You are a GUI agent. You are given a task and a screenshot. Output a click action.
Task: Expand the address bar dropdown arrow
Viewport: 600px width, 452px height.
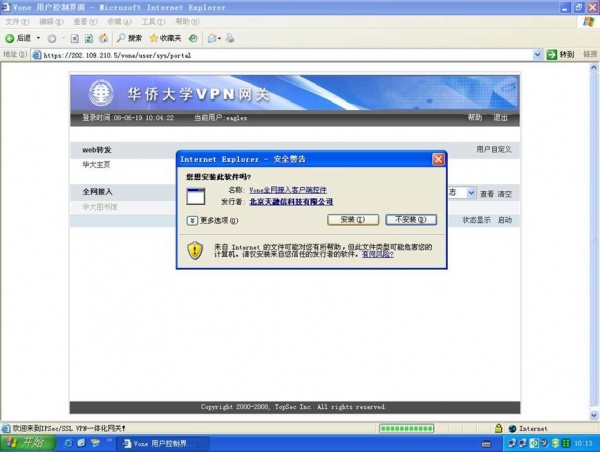[x=537, y=55]
